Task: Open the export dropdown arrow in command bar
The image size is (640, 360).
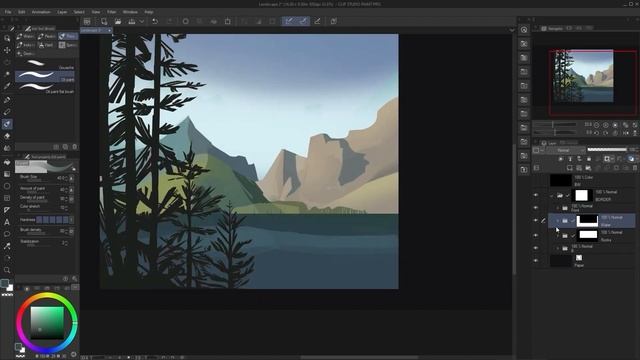Action: pos(142,21)
